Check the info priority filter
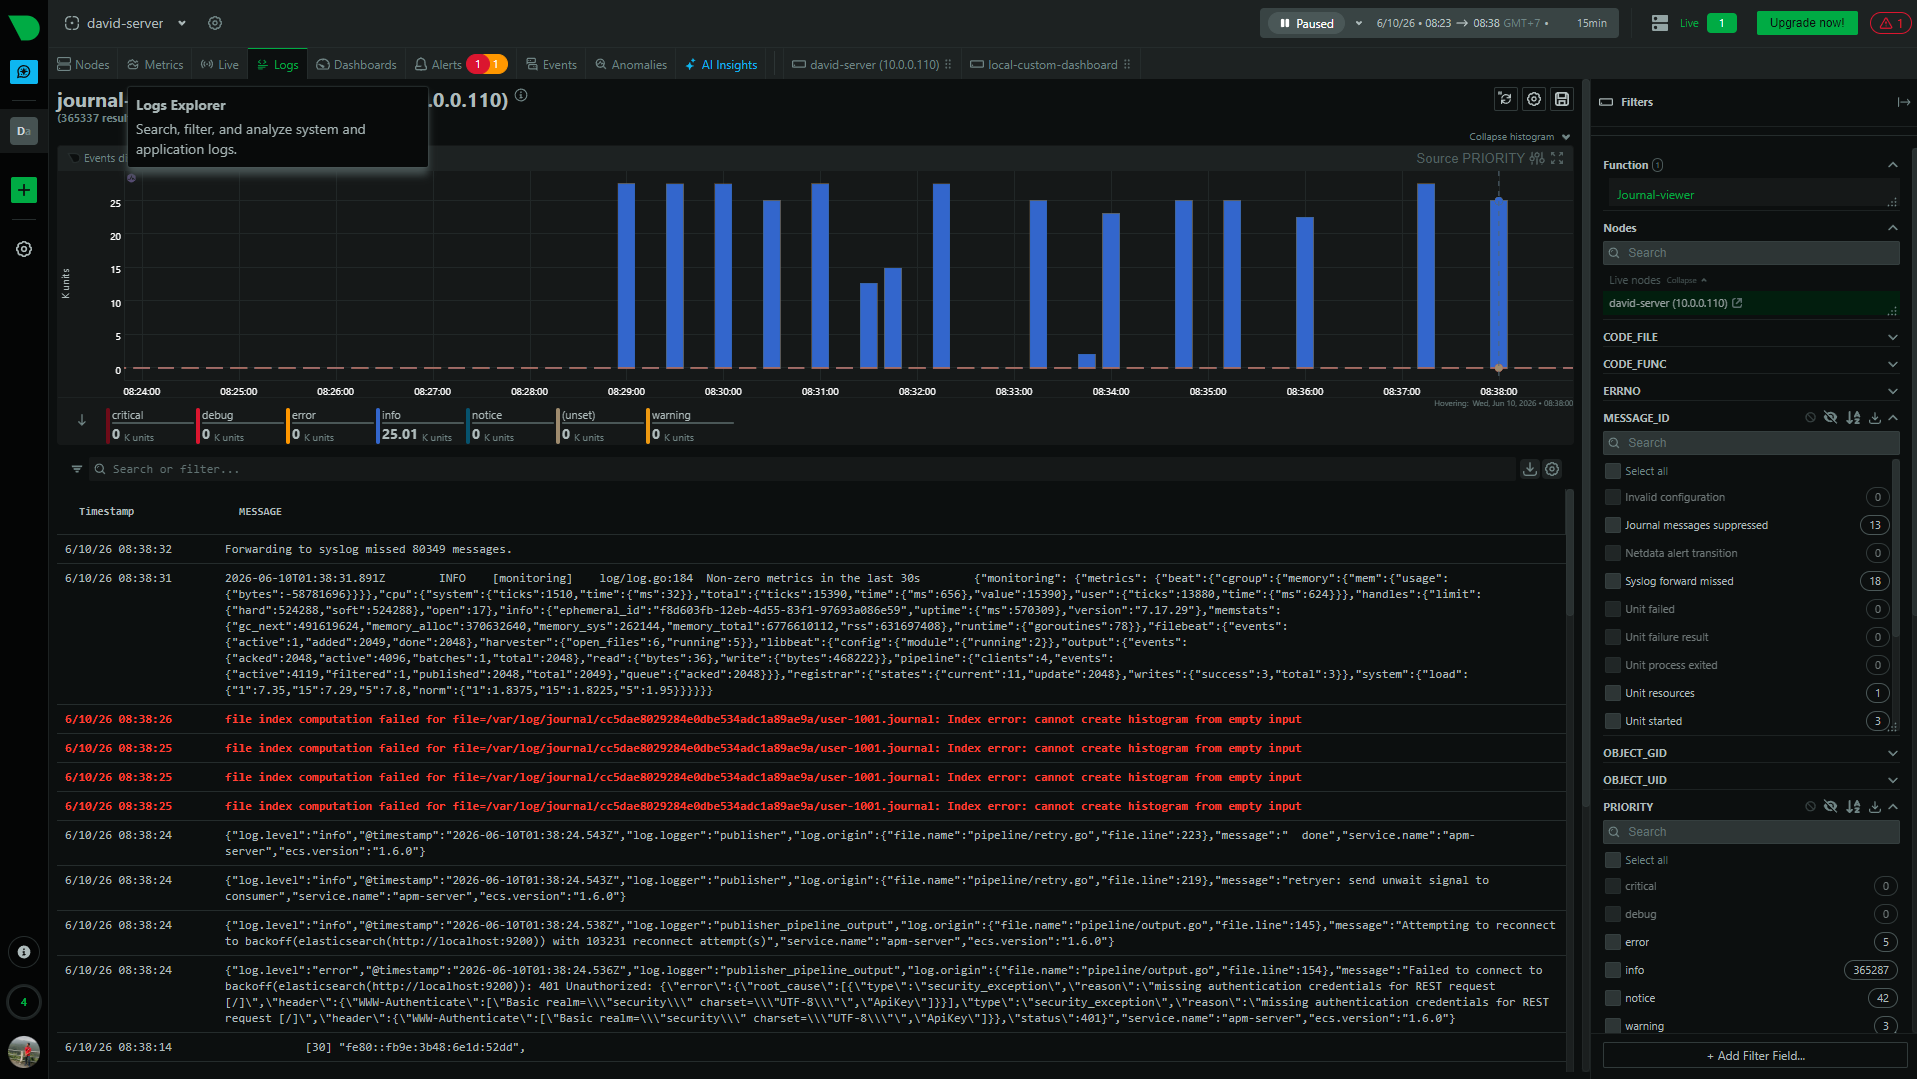The height and width of the screenshot is (1079, 1917). (1612, 970)
